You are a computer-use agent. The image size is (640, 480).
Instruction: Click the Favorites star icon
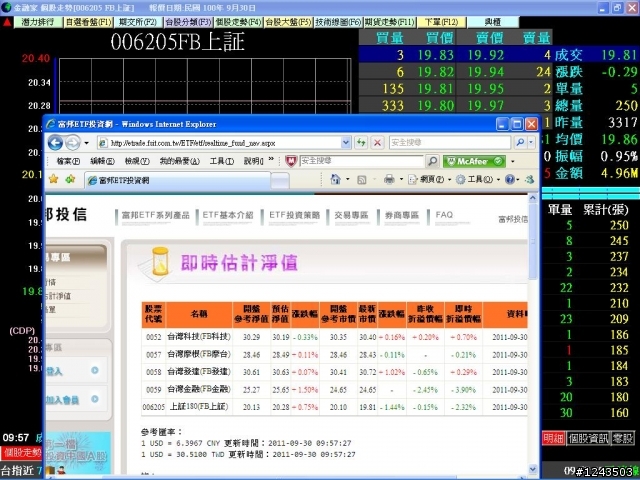pyautogui.click(x=53, y=179)
